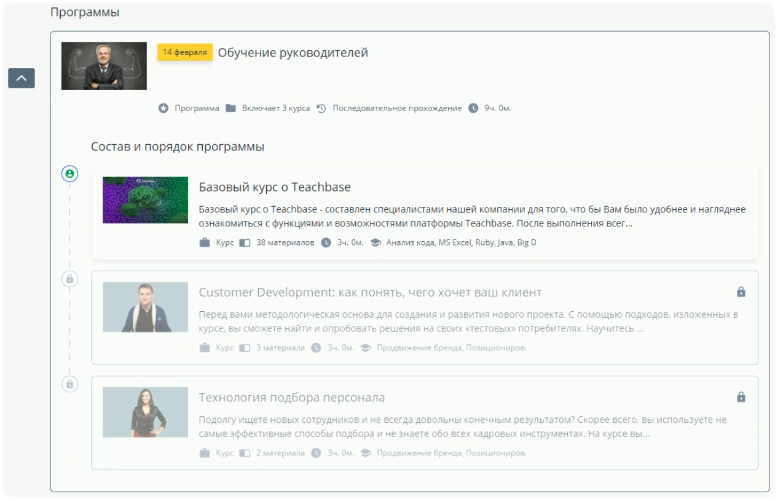
Task: Click the graduation cap icon in Customer Development row
Action: pos(366,348)
